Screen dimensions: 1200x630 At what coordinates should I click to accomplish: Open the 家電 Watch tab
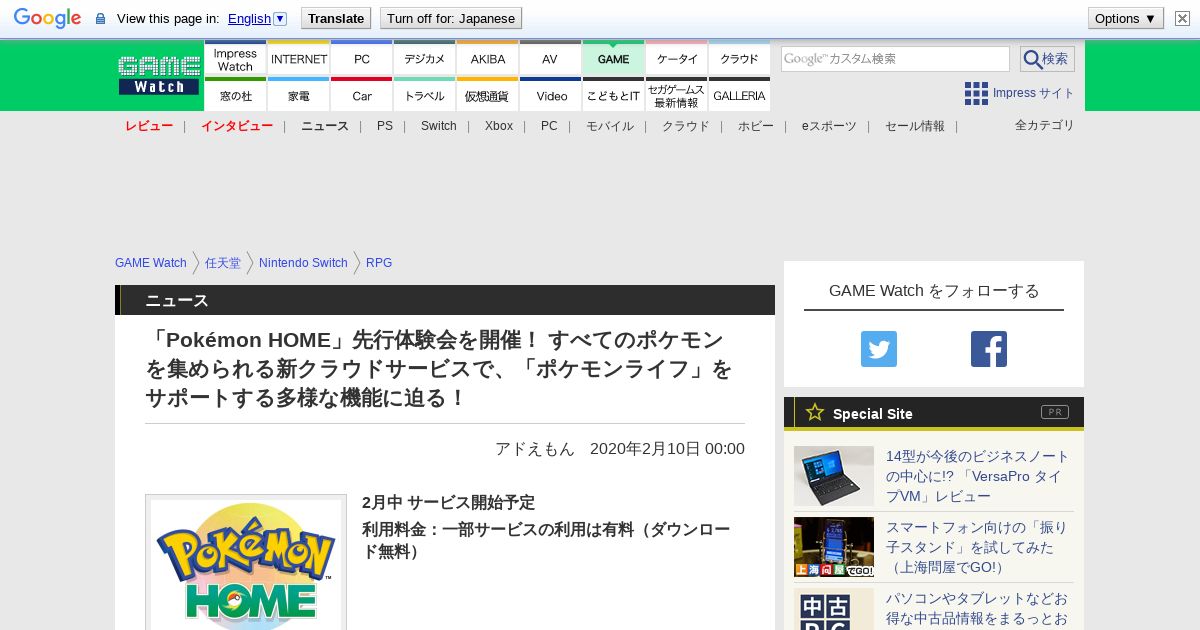pyautogui.click(x=299, y=95)
